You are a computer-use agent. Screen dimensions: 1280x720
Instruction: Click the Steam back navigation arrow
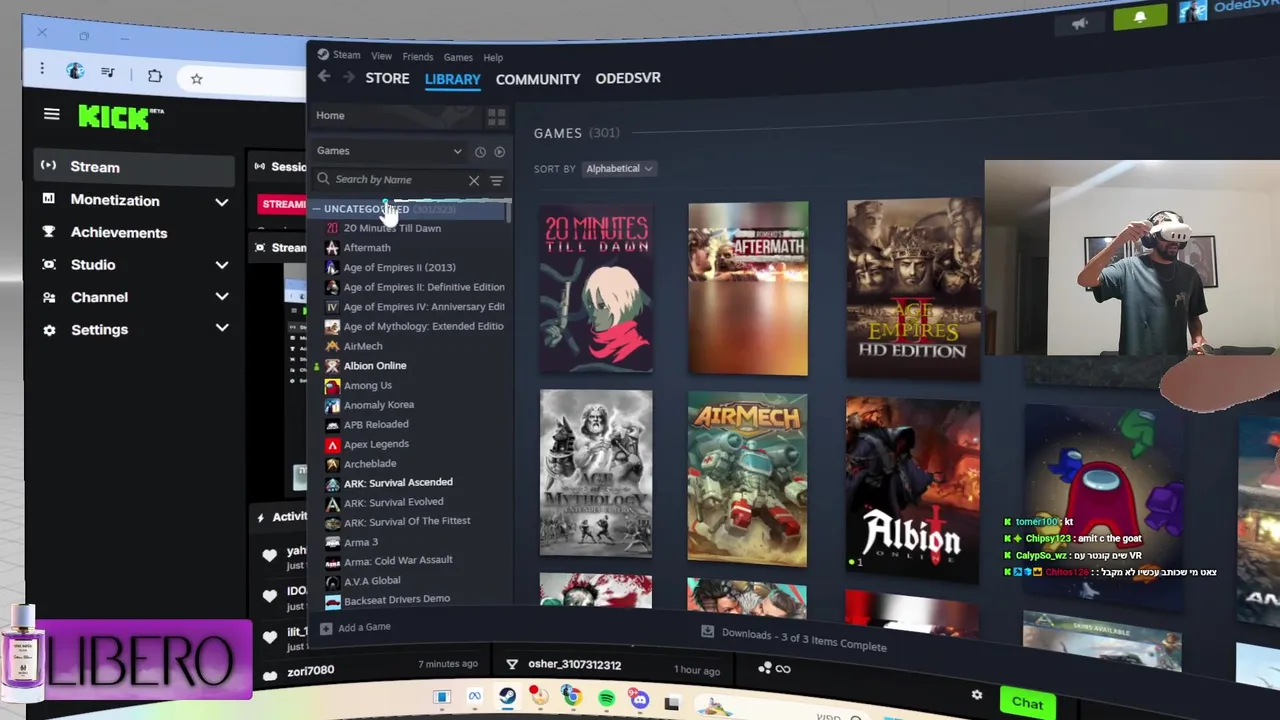point(324,77)
